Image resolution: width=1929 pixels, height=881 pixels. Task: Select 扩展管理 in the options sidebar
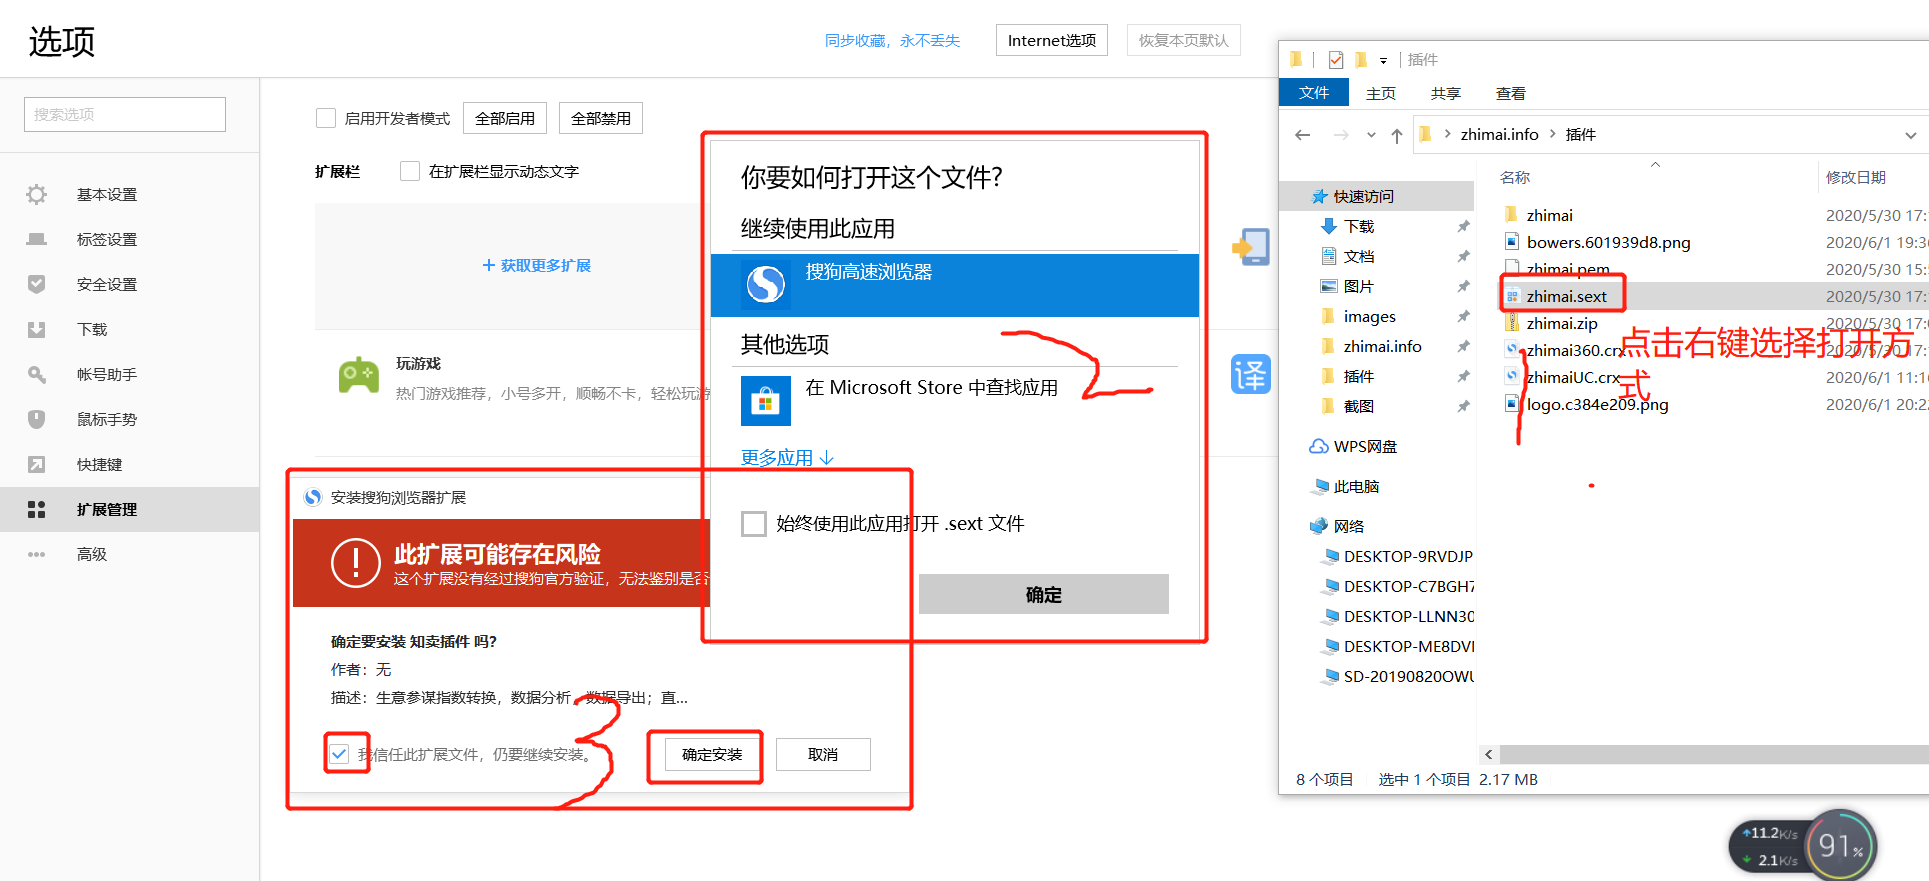130,509
